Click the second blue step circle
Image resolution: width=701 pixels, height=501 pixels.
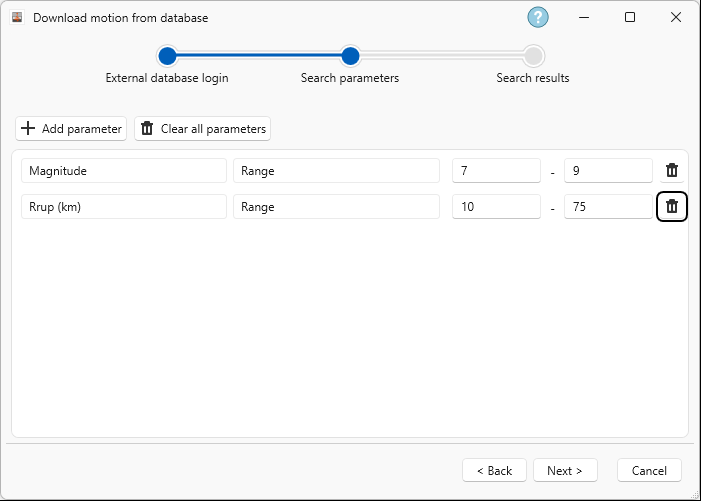pyautogui.click(x=350, y=56)
